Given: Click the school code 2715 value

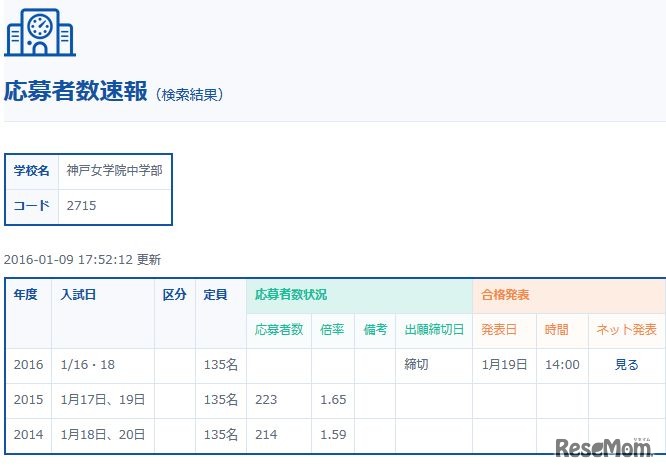Looking at the screenshot, I should pyautogui.click(x=81, y=206).
